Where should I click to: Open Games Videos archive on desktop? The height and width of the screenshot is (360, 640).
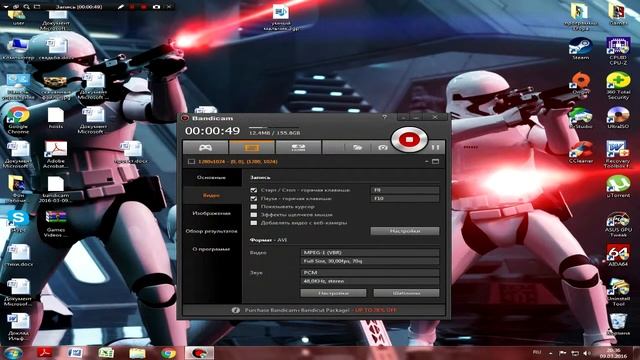pos(56,224)
